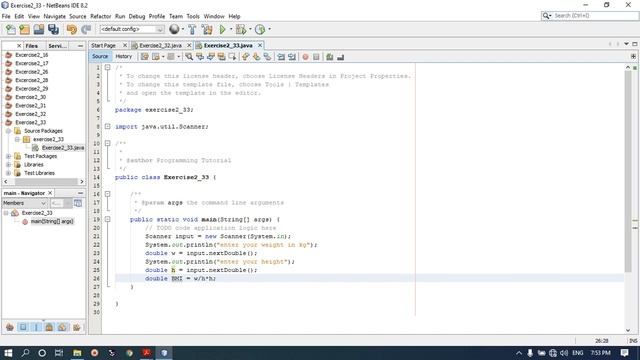Toggle Fully Qualified Names in Navigator

[x=76, y=327]
